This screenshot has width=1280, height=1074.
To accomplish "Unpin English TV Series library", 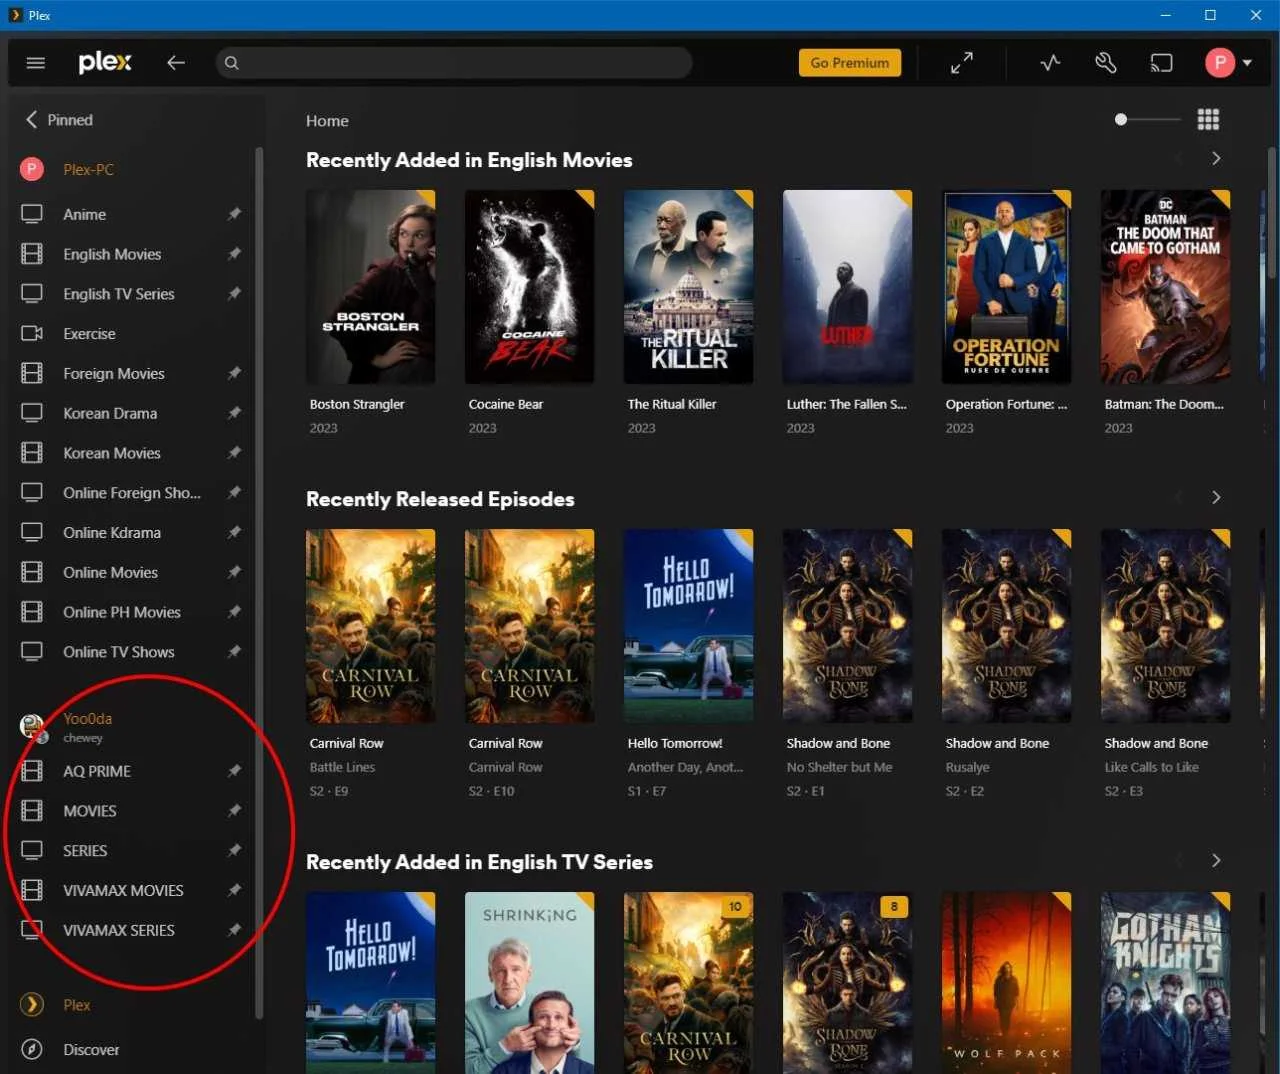I will click(x=234, y=294).
